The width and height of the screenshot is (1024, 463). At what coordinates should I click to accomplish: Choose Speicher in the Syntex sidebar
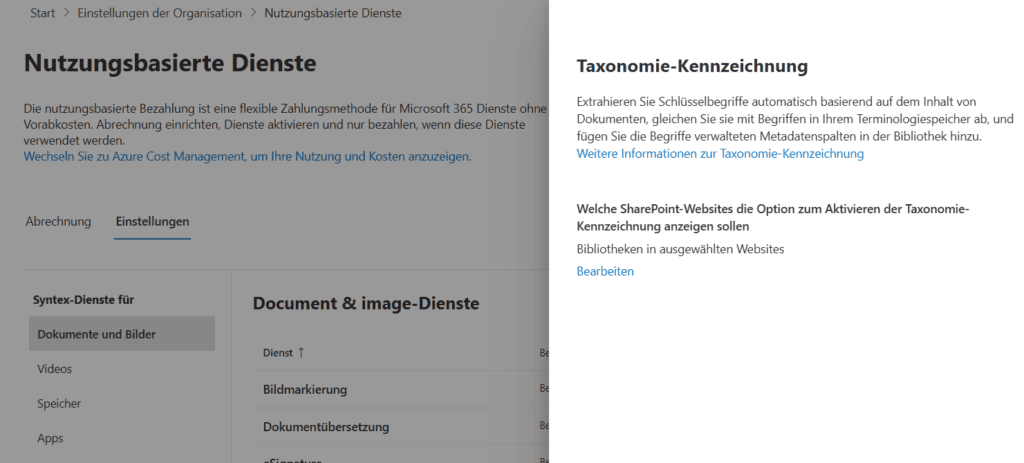[x=59, y=404]
